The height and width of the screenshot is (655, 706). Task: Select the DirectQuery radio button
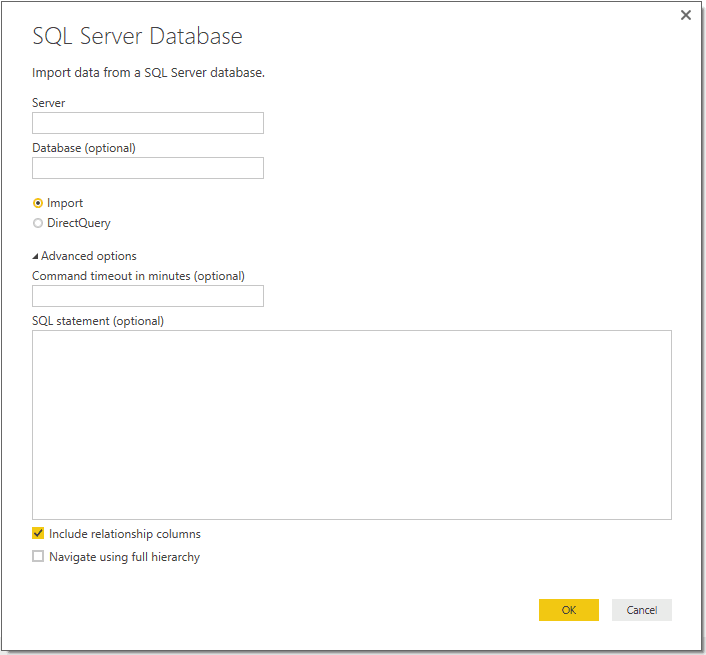[x=38, y=223]
